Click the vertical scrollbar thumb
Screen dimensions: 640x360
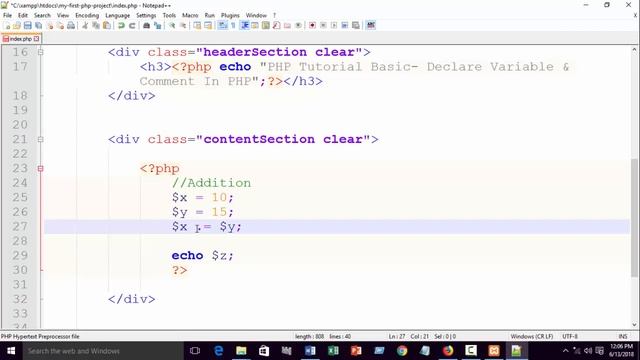pos(634,218)
